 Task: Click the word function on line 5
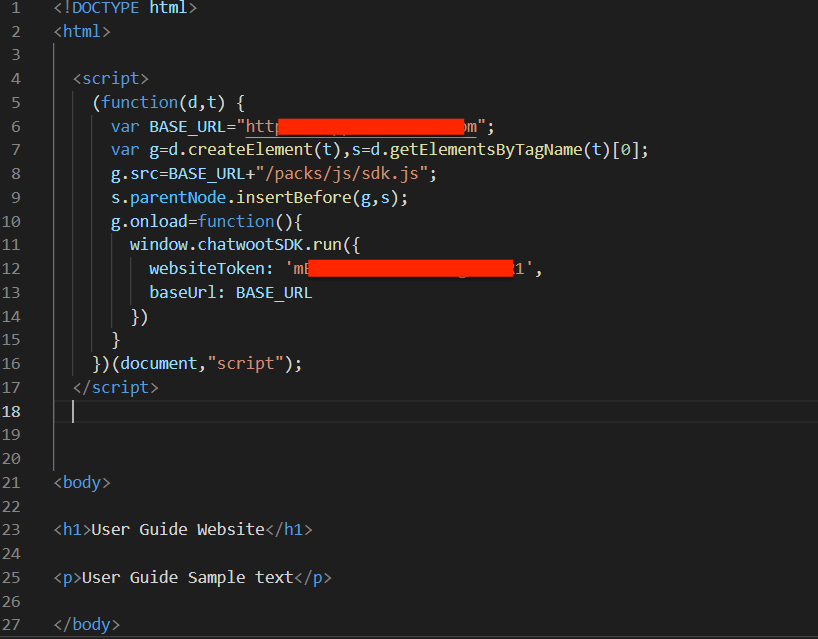coord(141,102)
